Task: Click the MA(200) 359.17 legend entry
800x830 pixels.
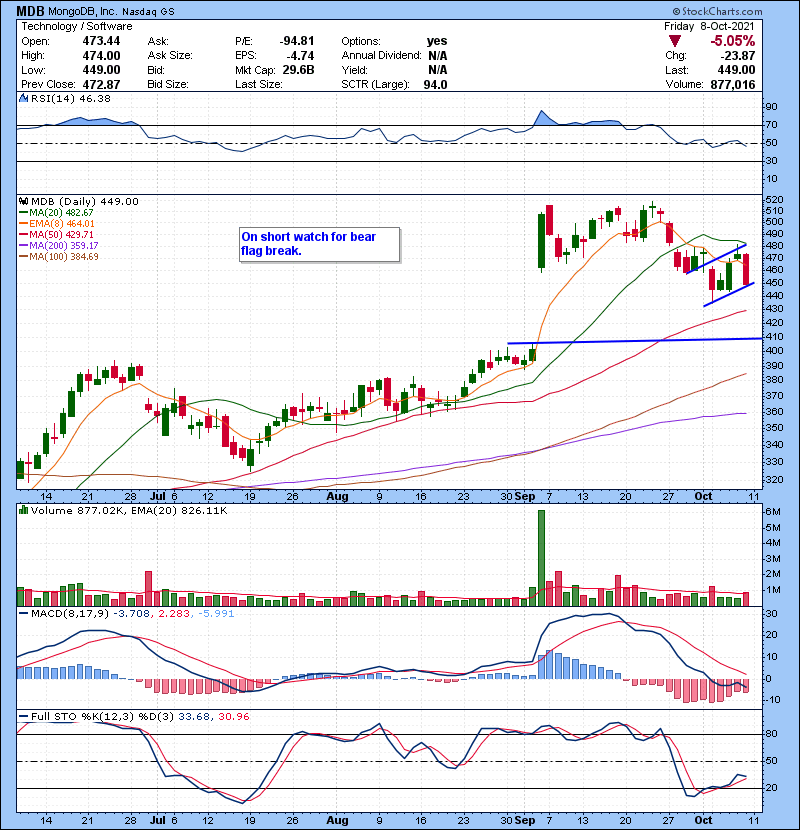Action: [58, 246]
